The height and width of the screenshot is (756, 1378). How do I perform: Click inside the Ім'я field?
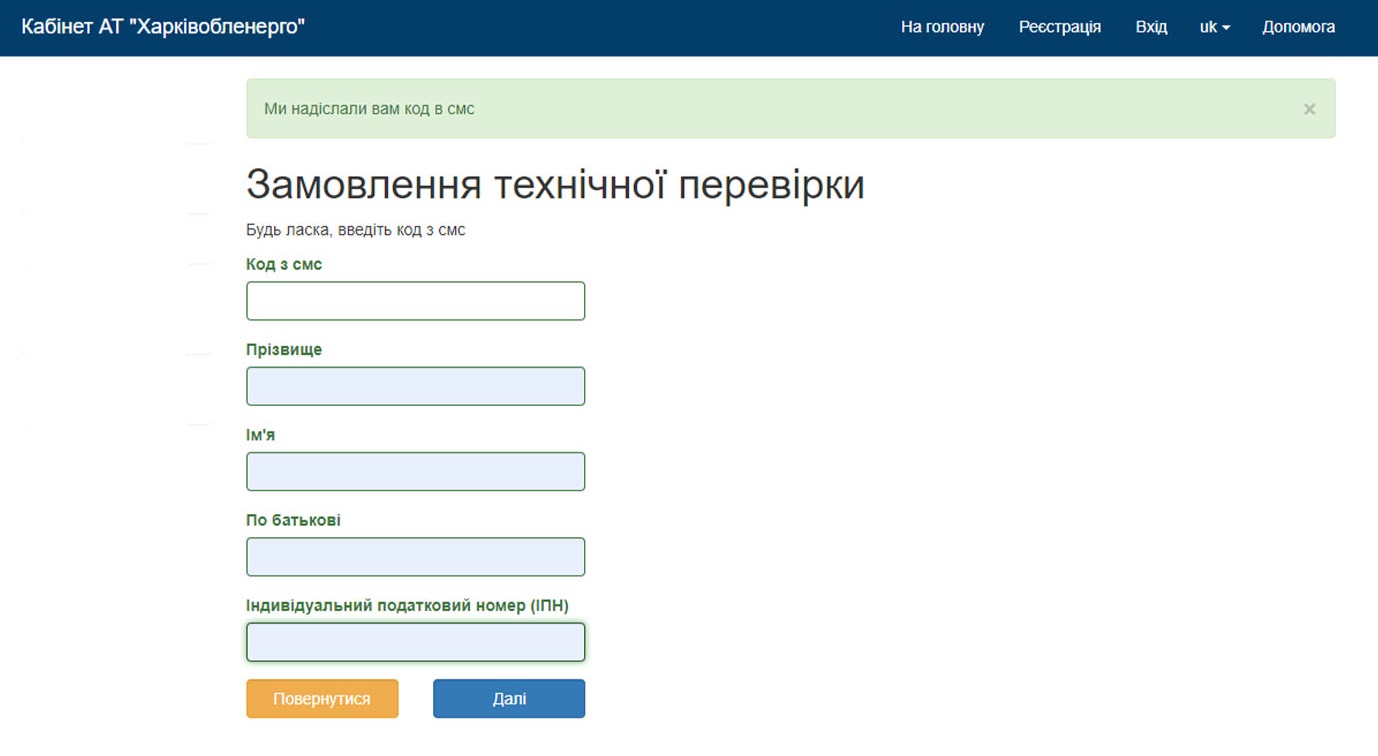(x=415, y=471)
